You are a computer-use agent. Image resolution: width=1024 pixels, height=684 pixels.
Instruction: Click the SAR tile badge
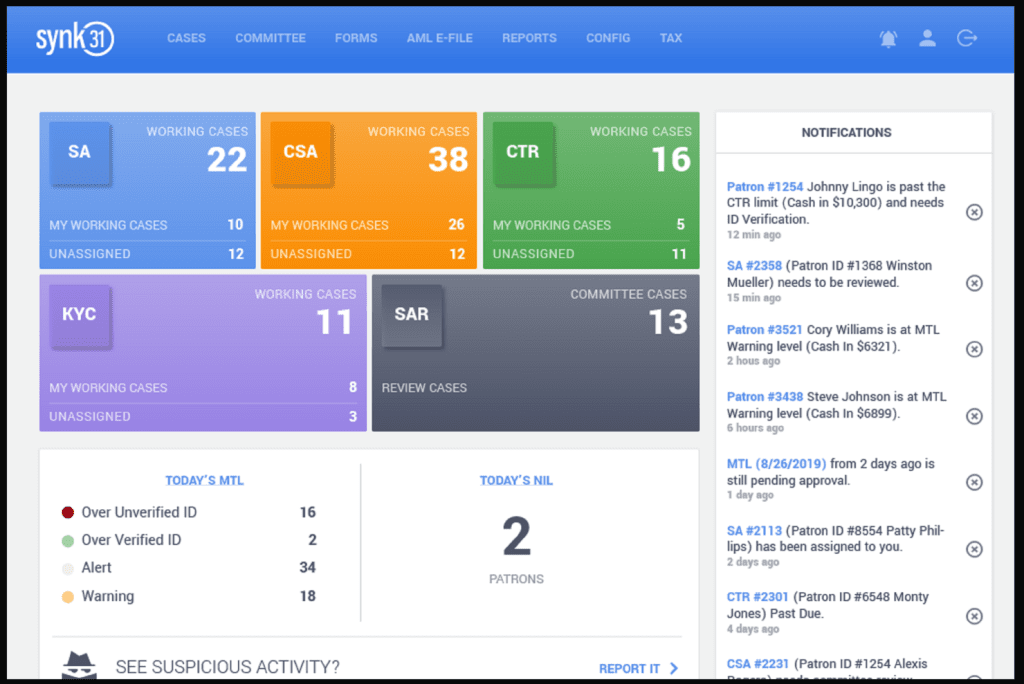(411, 314)
